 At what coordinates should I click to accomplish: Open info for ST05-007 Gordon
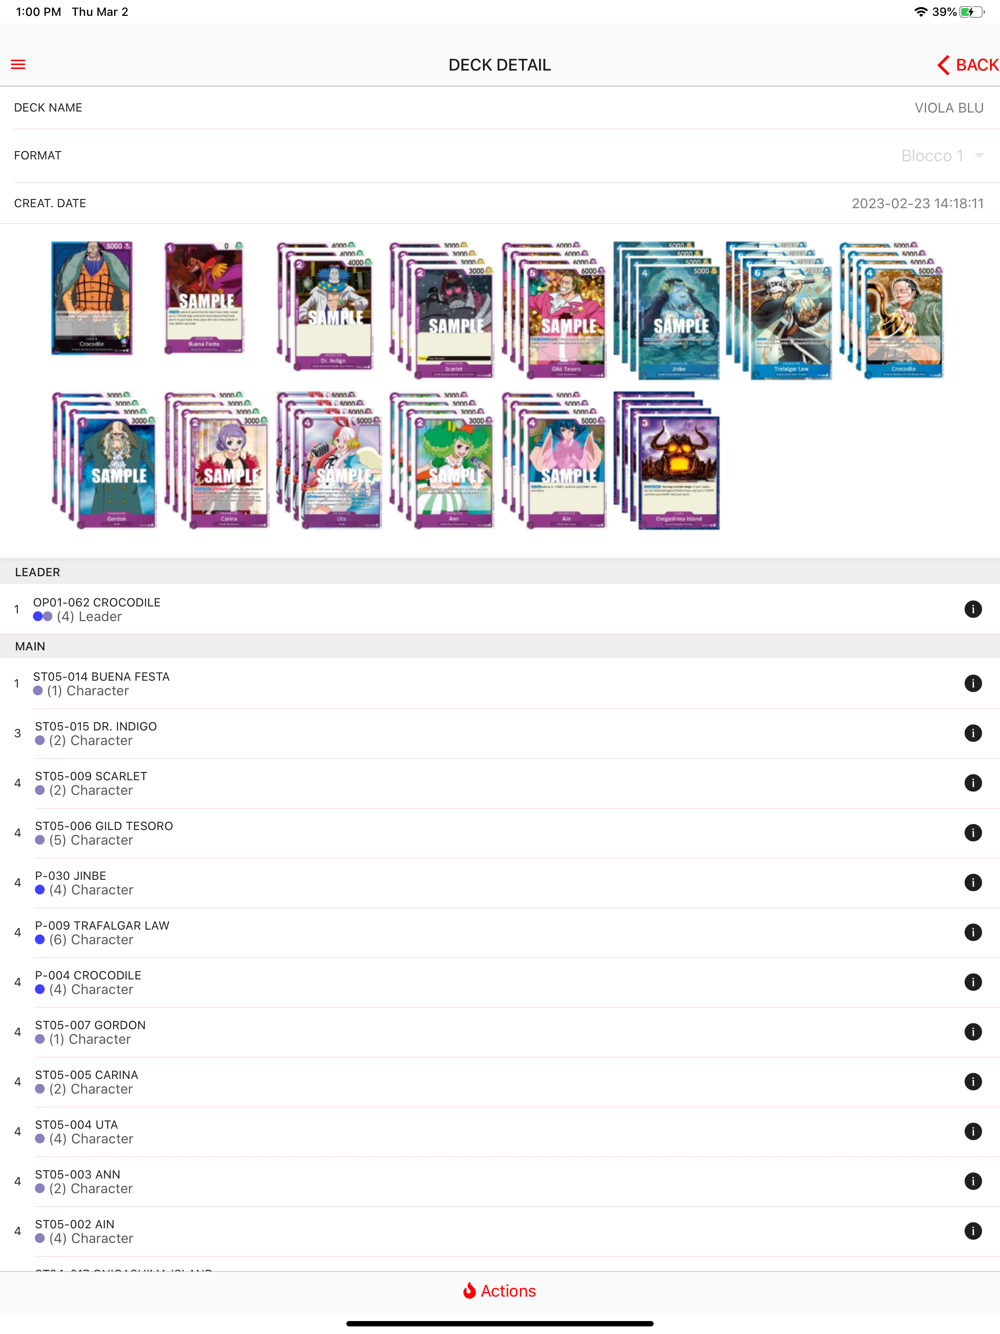(x=973, y=1032)
